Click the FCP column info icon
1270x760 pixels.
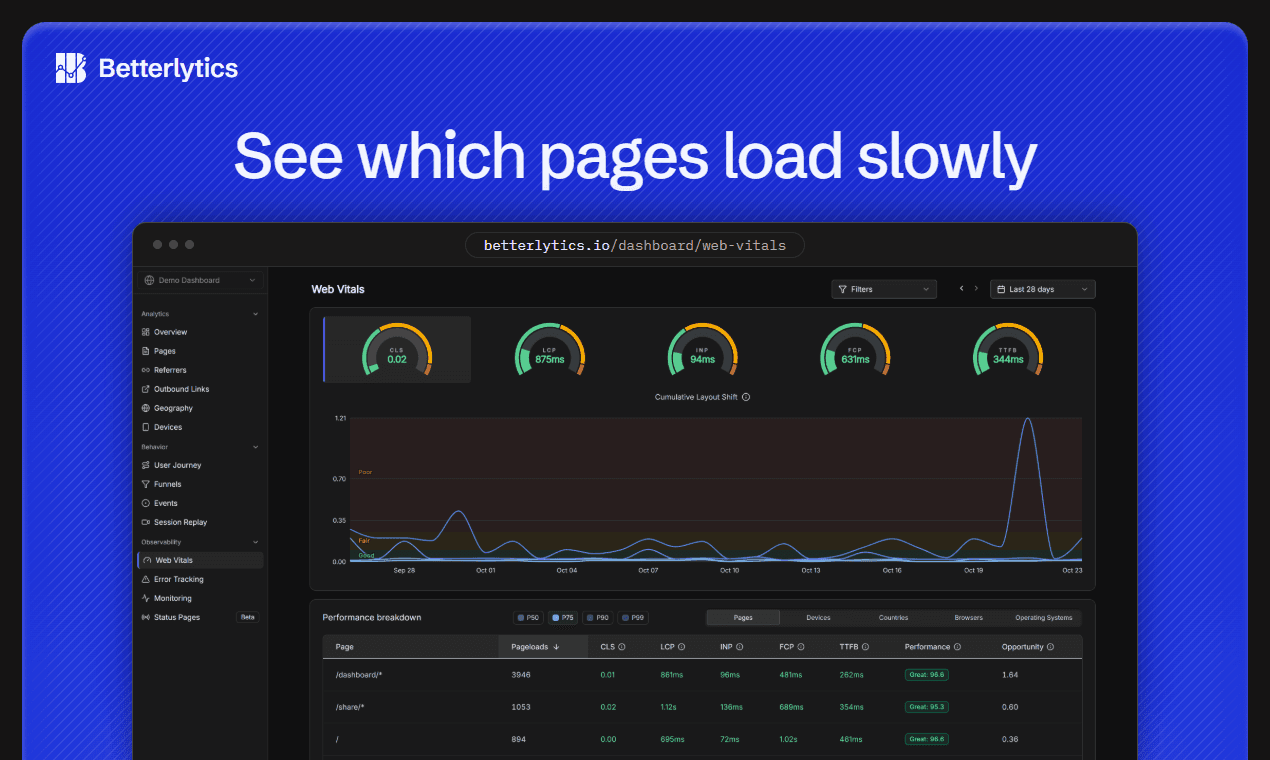(801, 647)
